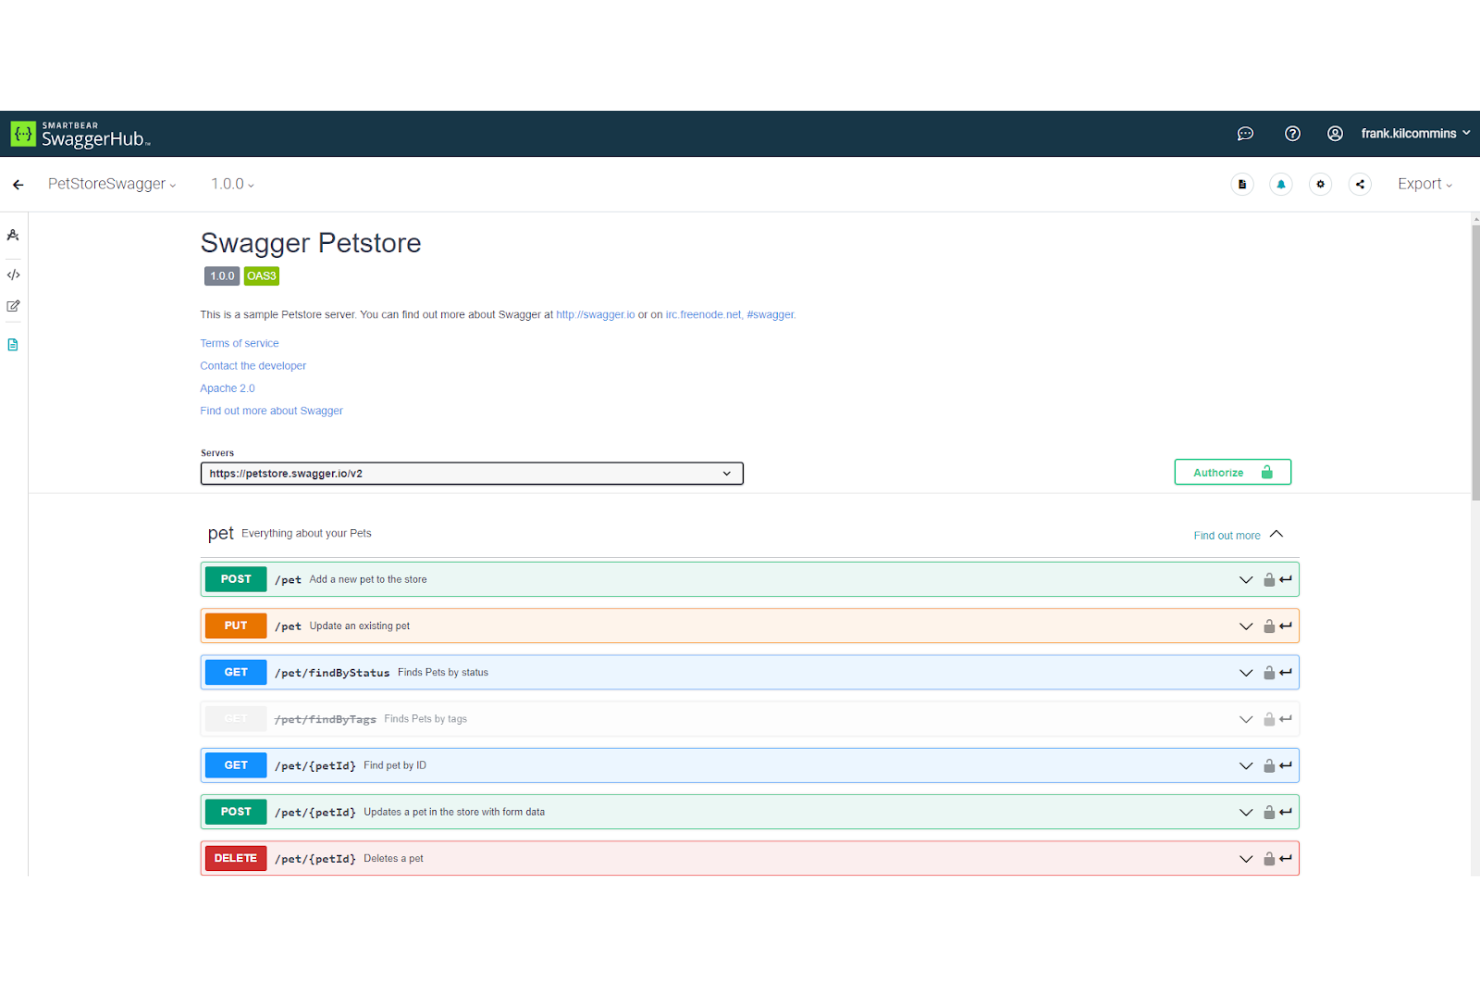
Task: Collapse the pet section via Find out more chevron
Action: [1277, 534]
